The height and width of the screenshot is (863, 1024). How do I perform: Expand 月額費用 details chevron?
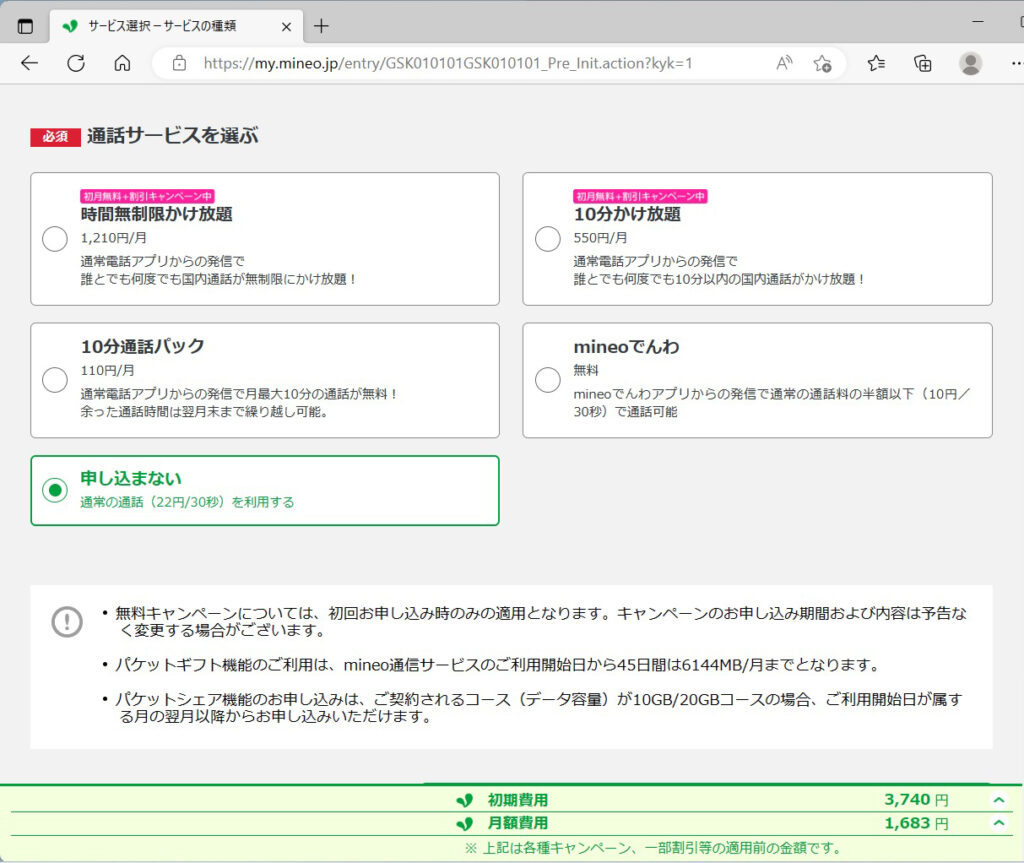(999, 823)
